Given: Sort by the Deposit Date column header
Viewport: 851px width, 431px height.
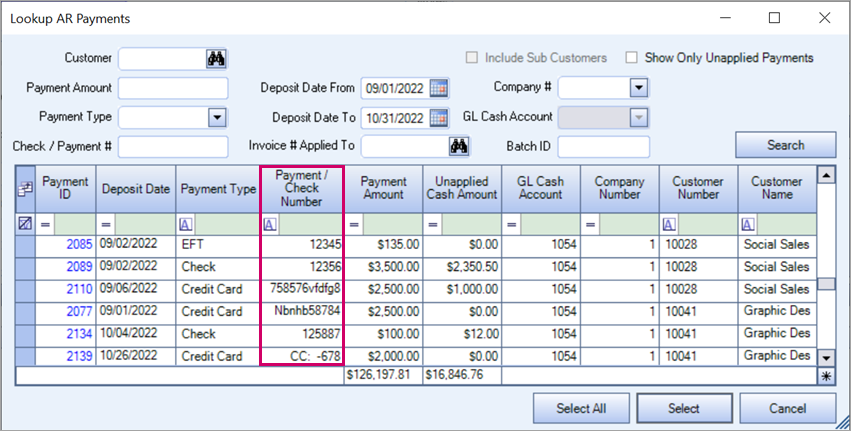Looking at the screenshot, I should (x=135, y=188).
